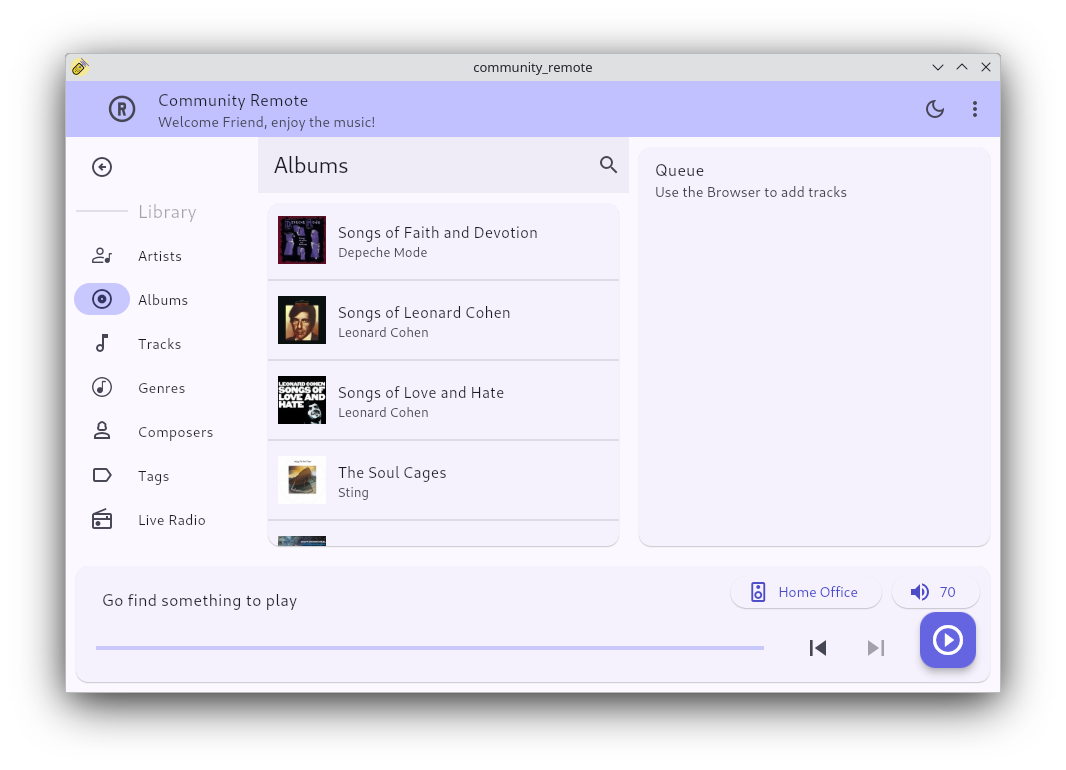This screenshot has width=1066, height=770.
Task: Click the Community Remote R logo icon
Action: coord(122,109)
